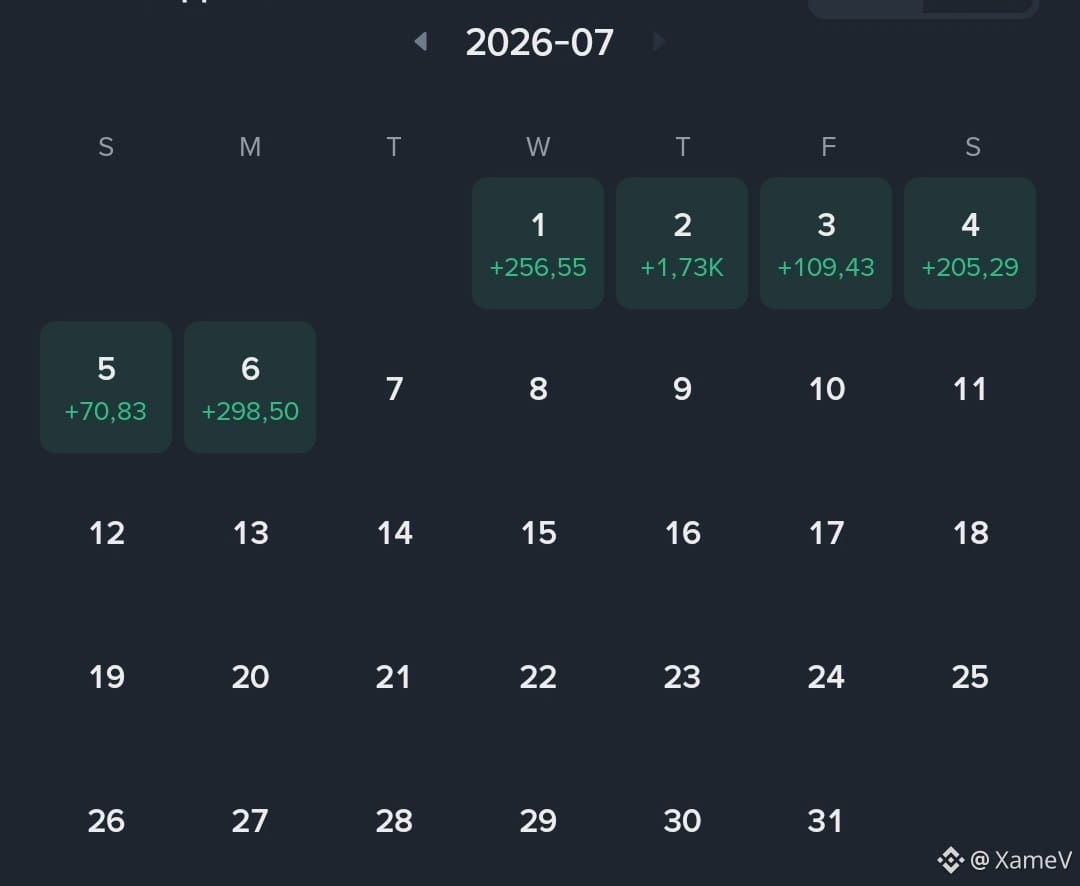Select date 23 in calendar
1080x886 pixels.
click(x=682, y=677)
